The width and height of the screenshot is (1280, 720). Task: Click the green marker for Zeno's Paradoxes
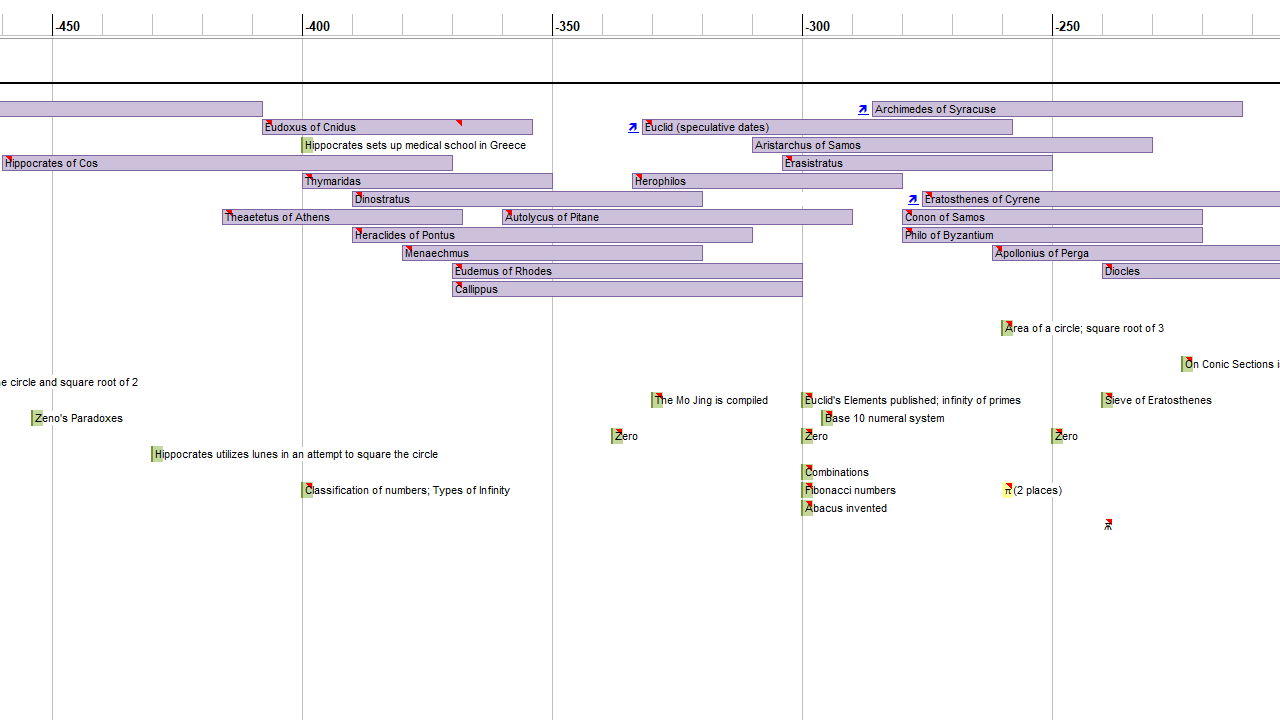coord(37,418)
